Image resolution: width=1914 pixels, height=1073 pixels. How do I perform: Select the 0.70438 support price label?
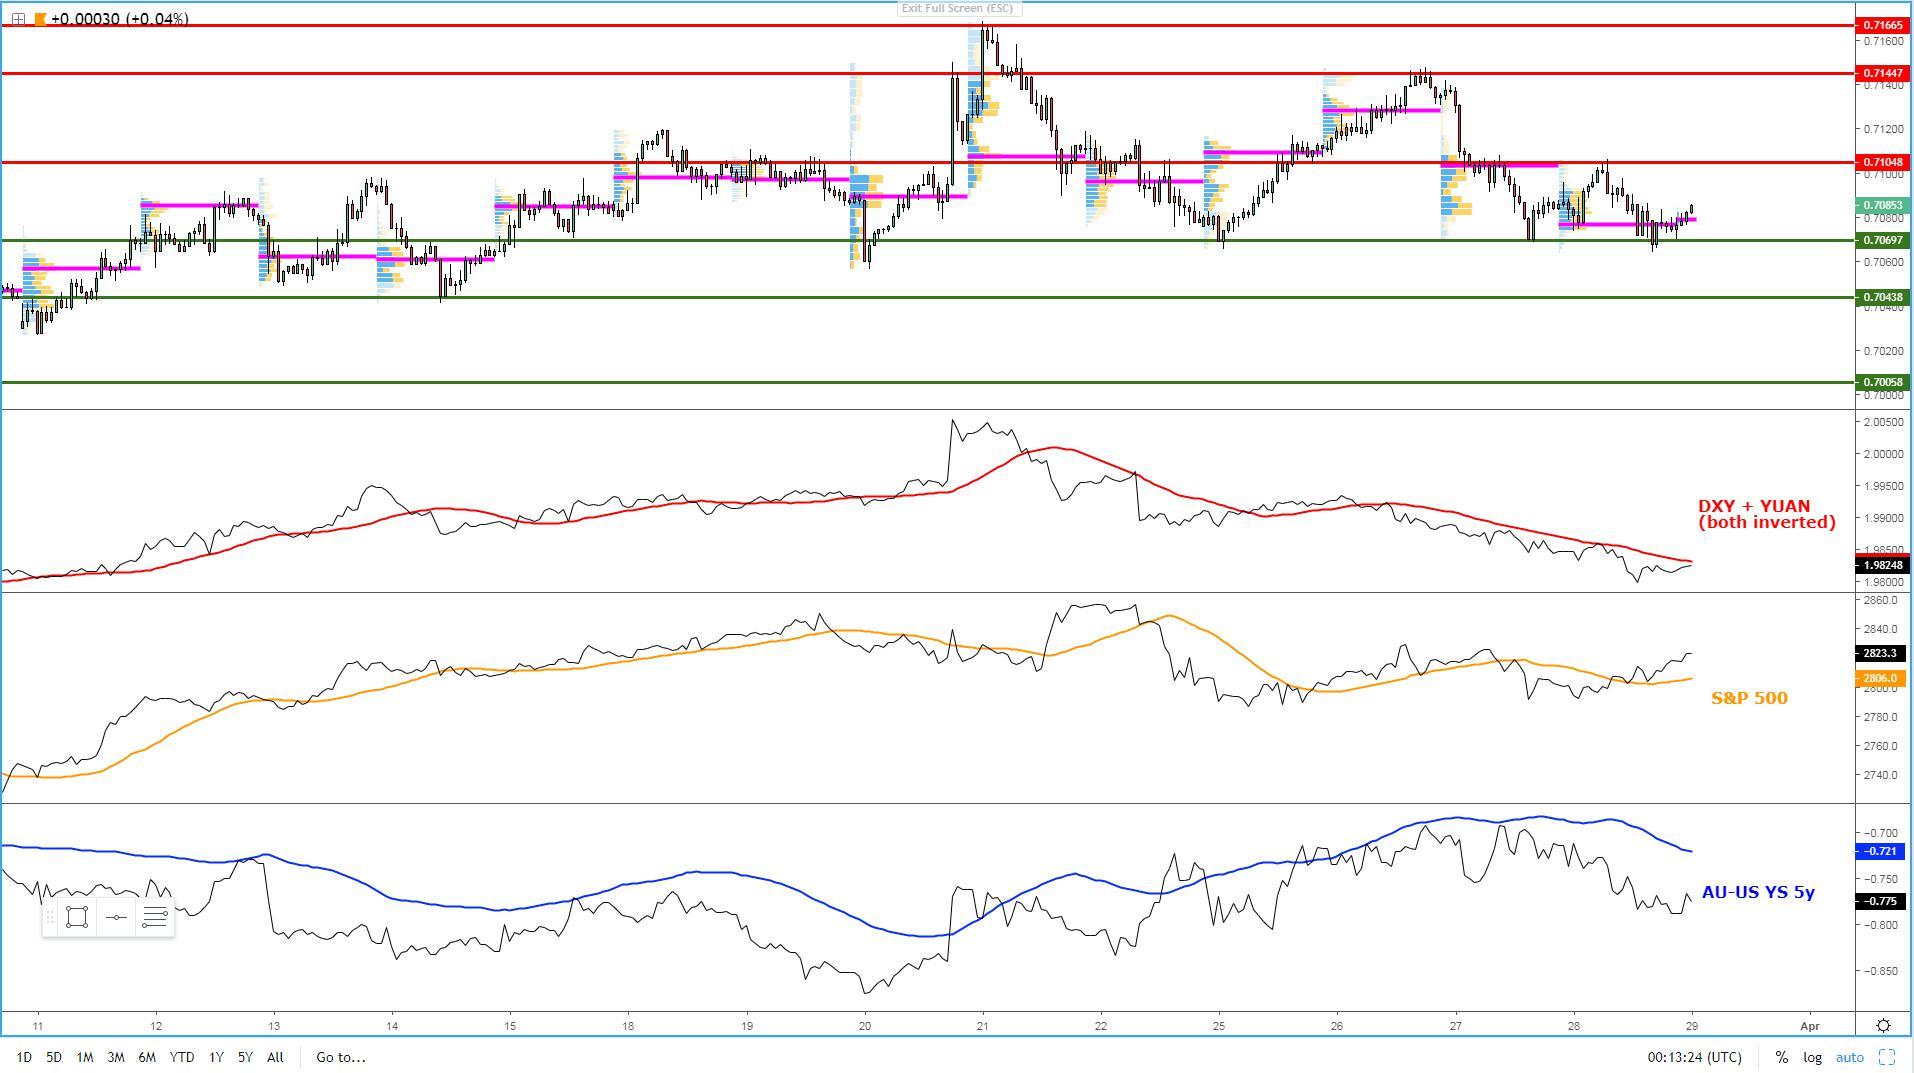[1883, 297]
